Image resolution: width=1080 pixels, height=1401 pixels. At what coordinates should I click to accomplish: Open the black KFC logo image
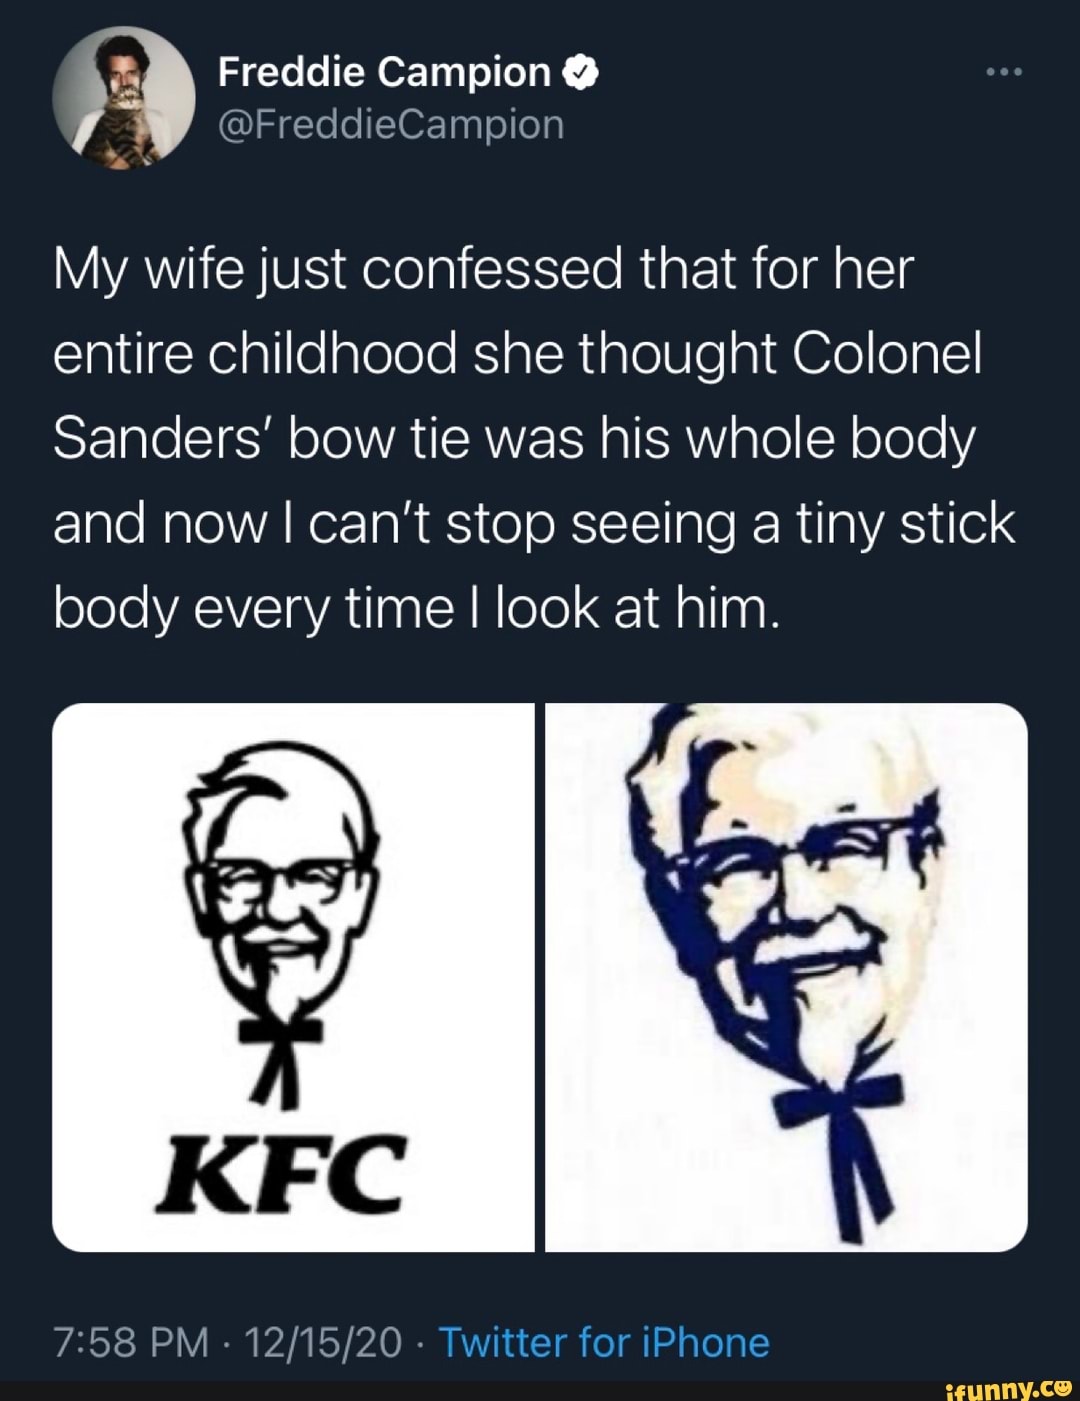(292, 976)
